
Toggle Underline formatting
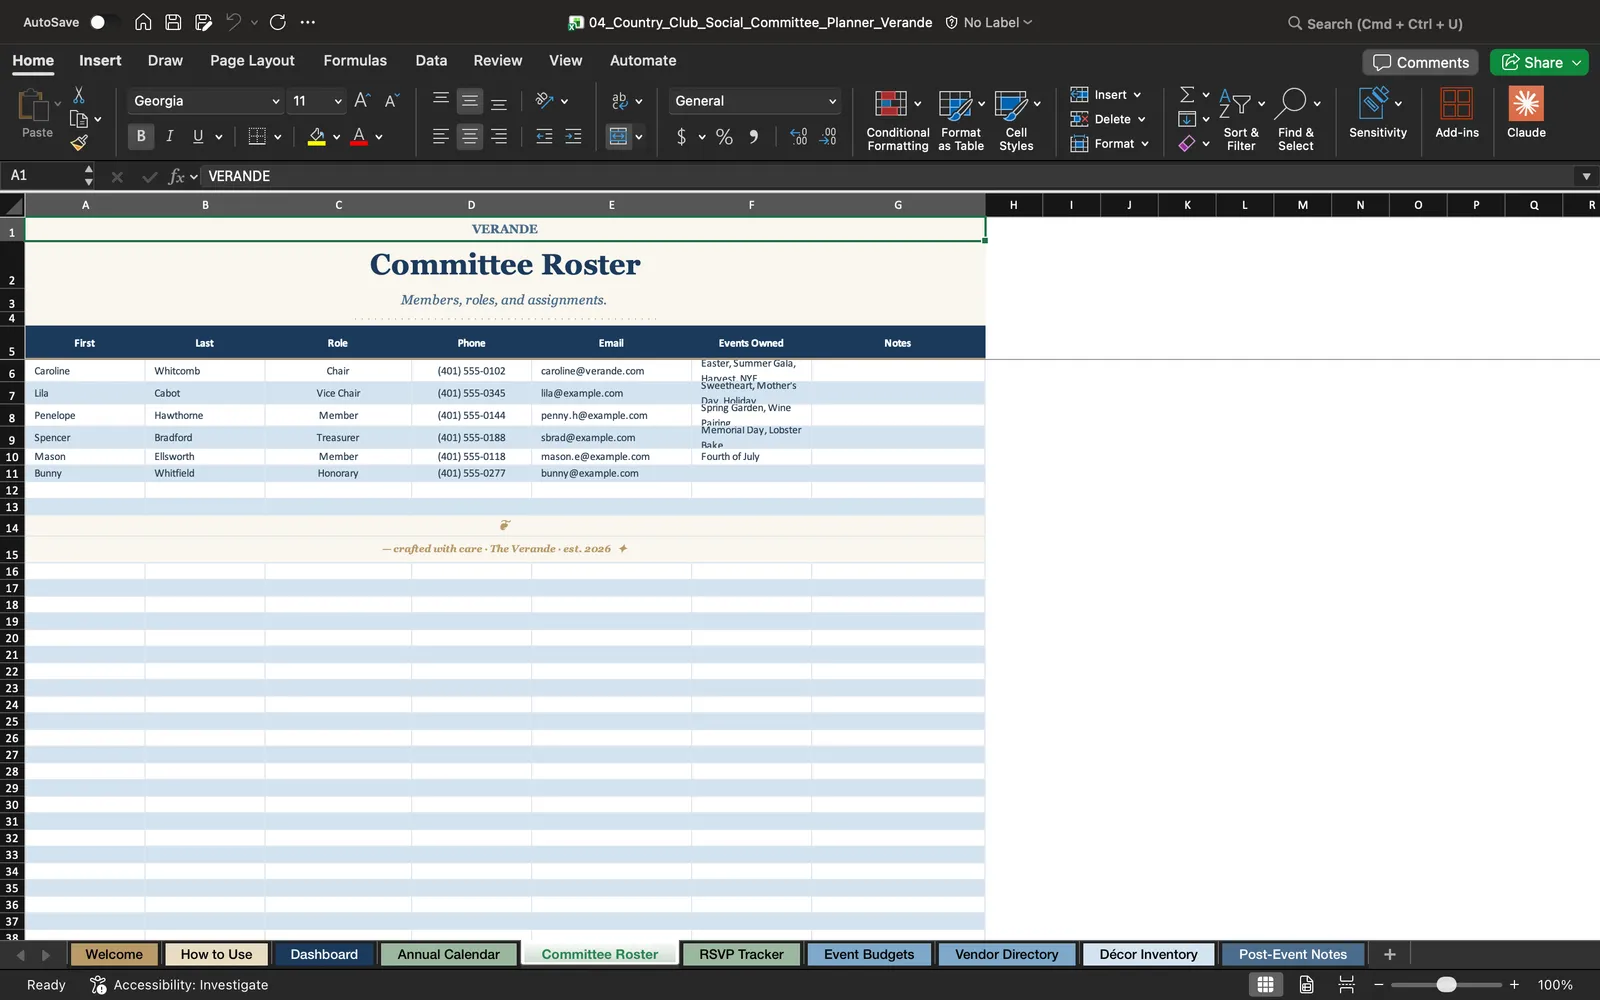(x=198, y=136)
